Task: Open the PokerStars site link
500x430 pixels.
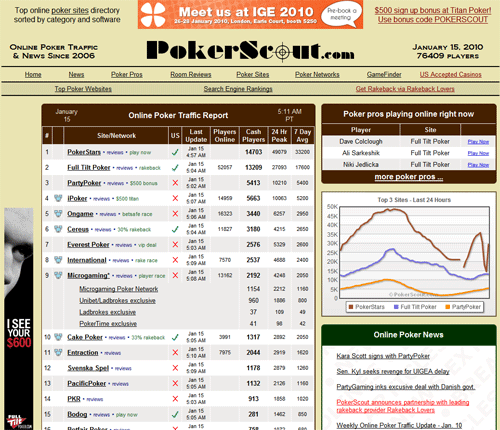Action: click(x=84, y=152)
